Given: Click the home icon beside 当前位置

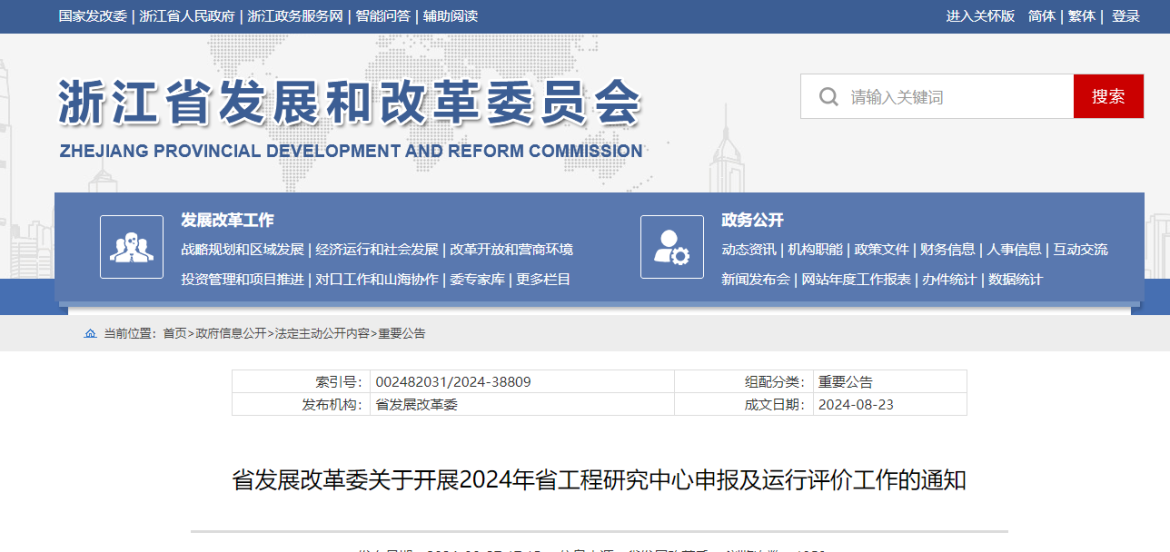Looking at the screenshot, I should click(x=90, y=333).
